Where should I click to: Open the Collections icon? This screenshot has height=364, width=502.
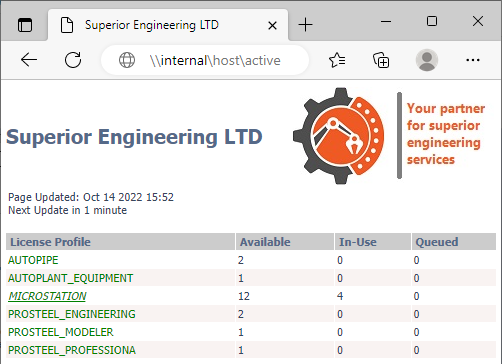click(x=381, y=60)
